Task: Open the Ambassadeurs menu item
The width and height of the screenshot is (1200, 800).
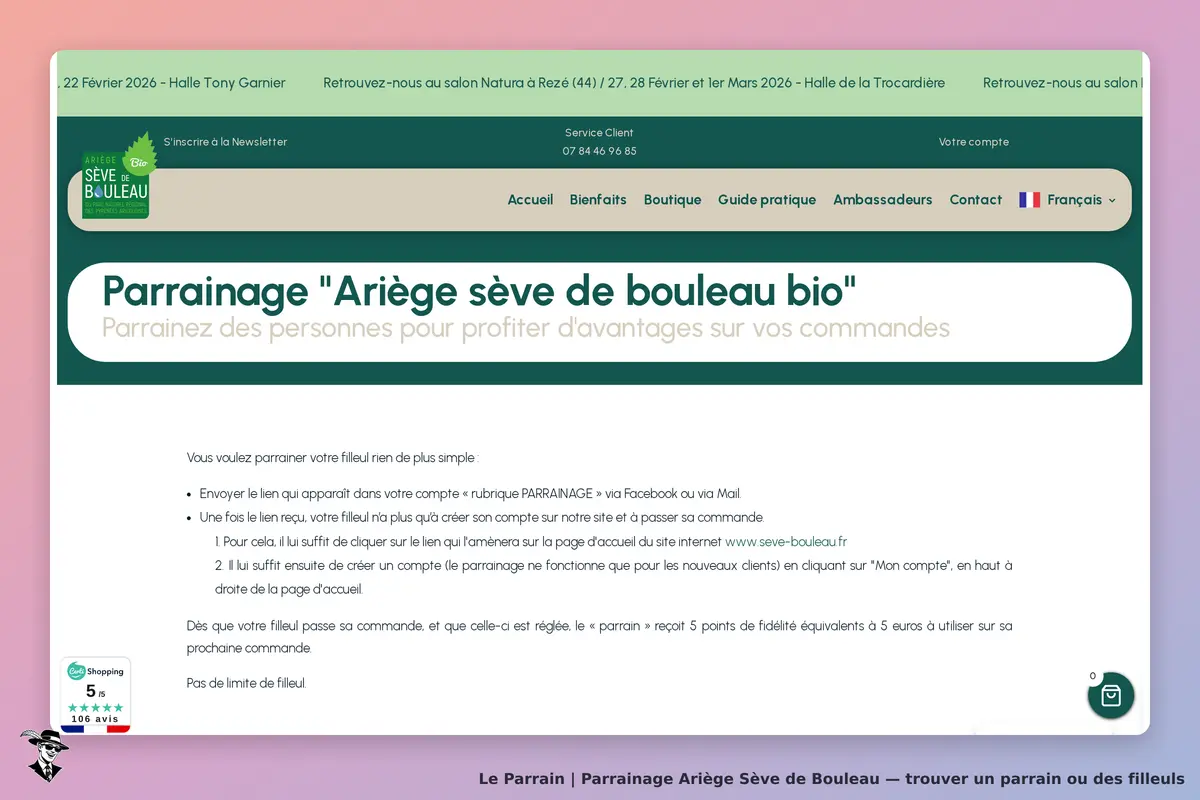Action: coord(883,200)
